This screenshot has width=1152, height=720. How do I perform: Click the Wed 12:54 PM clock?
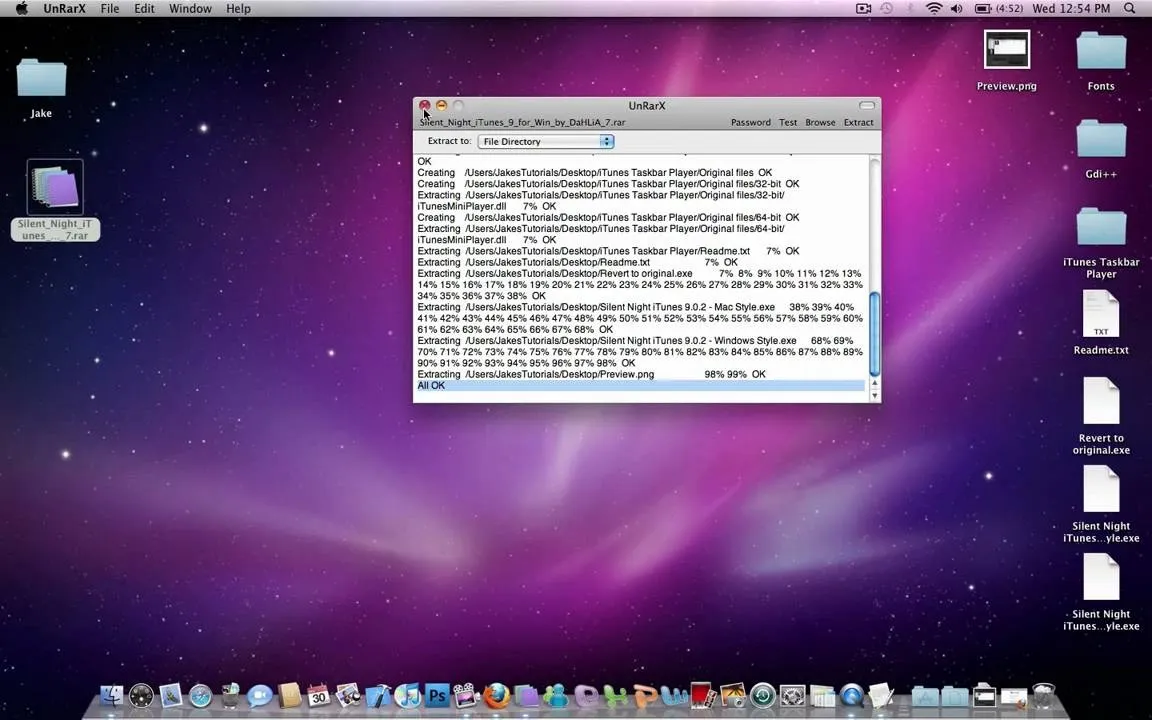tap(1070, 9)
